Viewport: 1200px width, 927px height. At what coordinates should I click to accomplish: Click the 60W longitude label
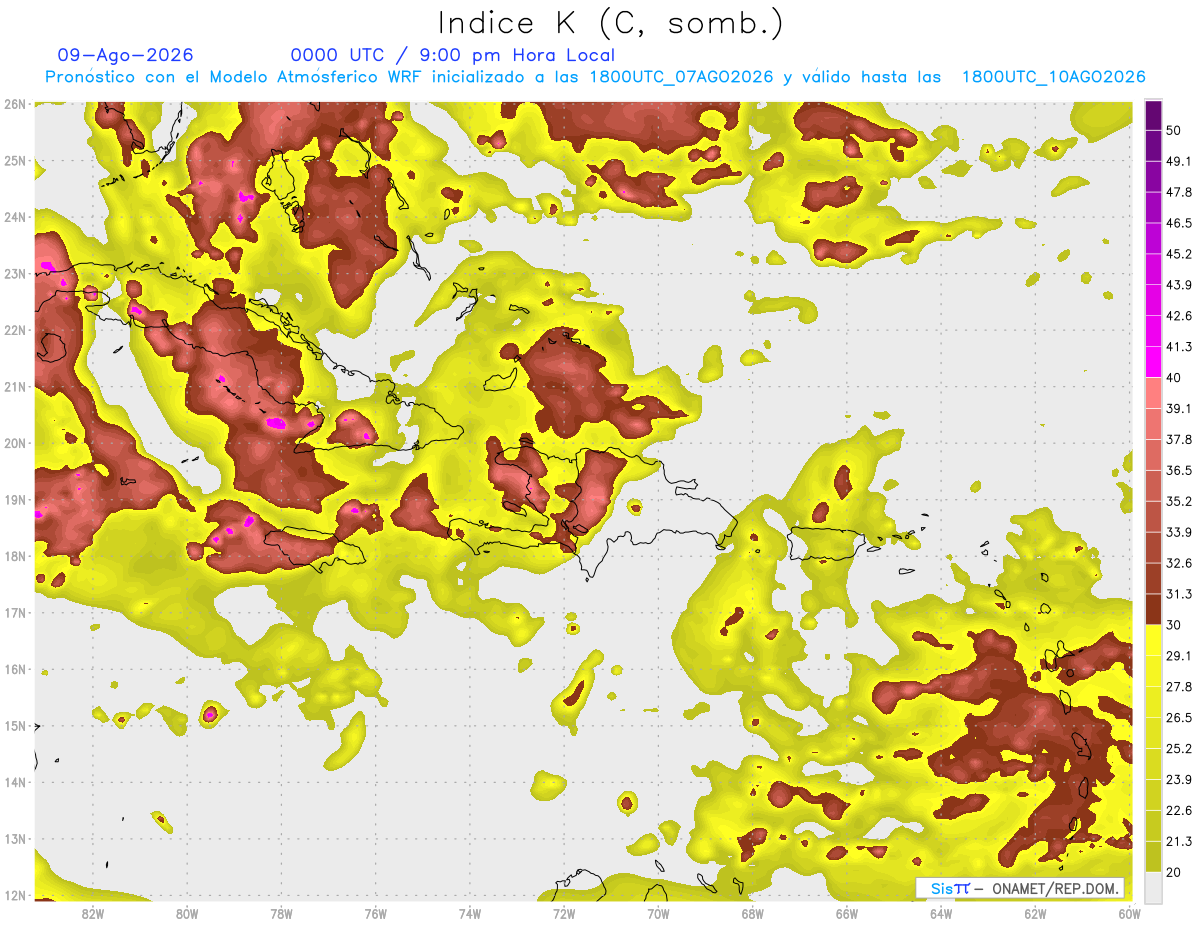coord(1129,914)
